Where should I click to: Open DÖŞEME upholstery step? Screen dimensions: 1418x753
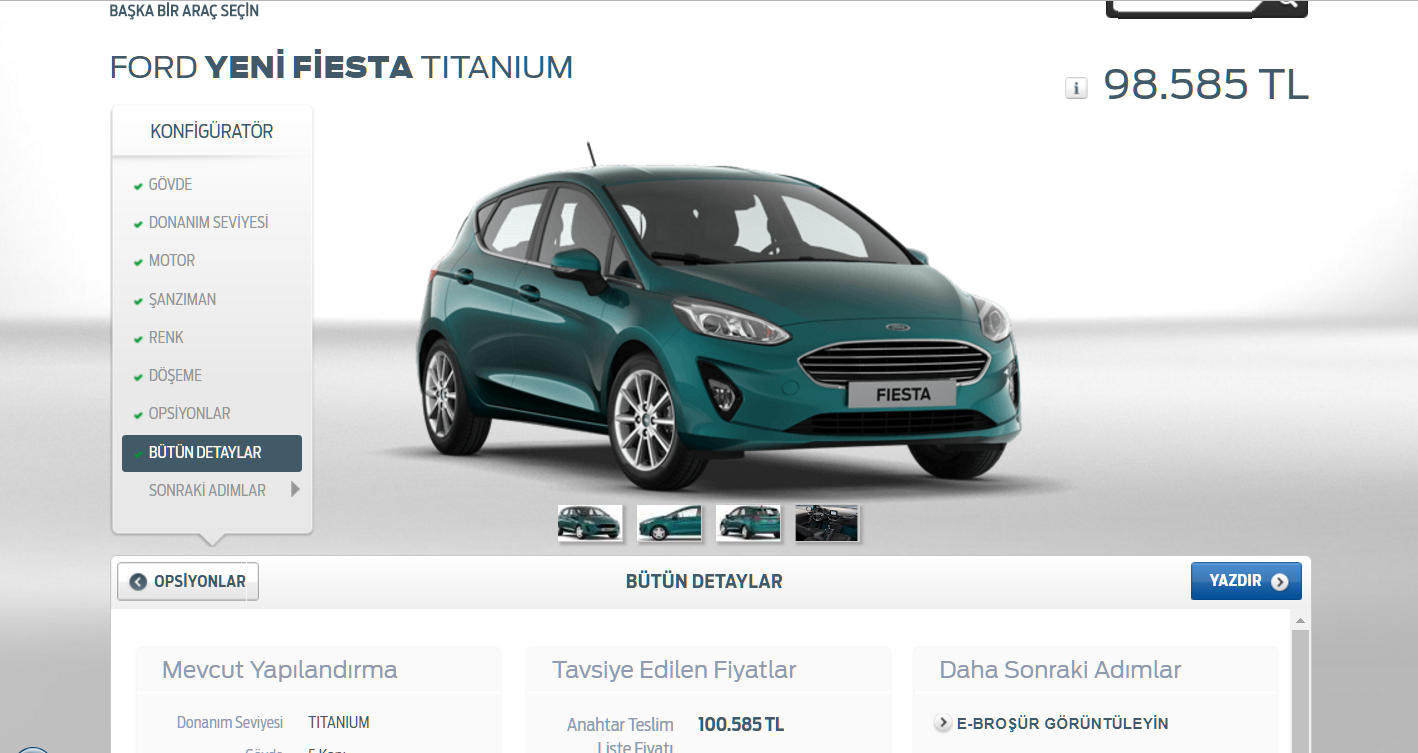coord(175,376)
